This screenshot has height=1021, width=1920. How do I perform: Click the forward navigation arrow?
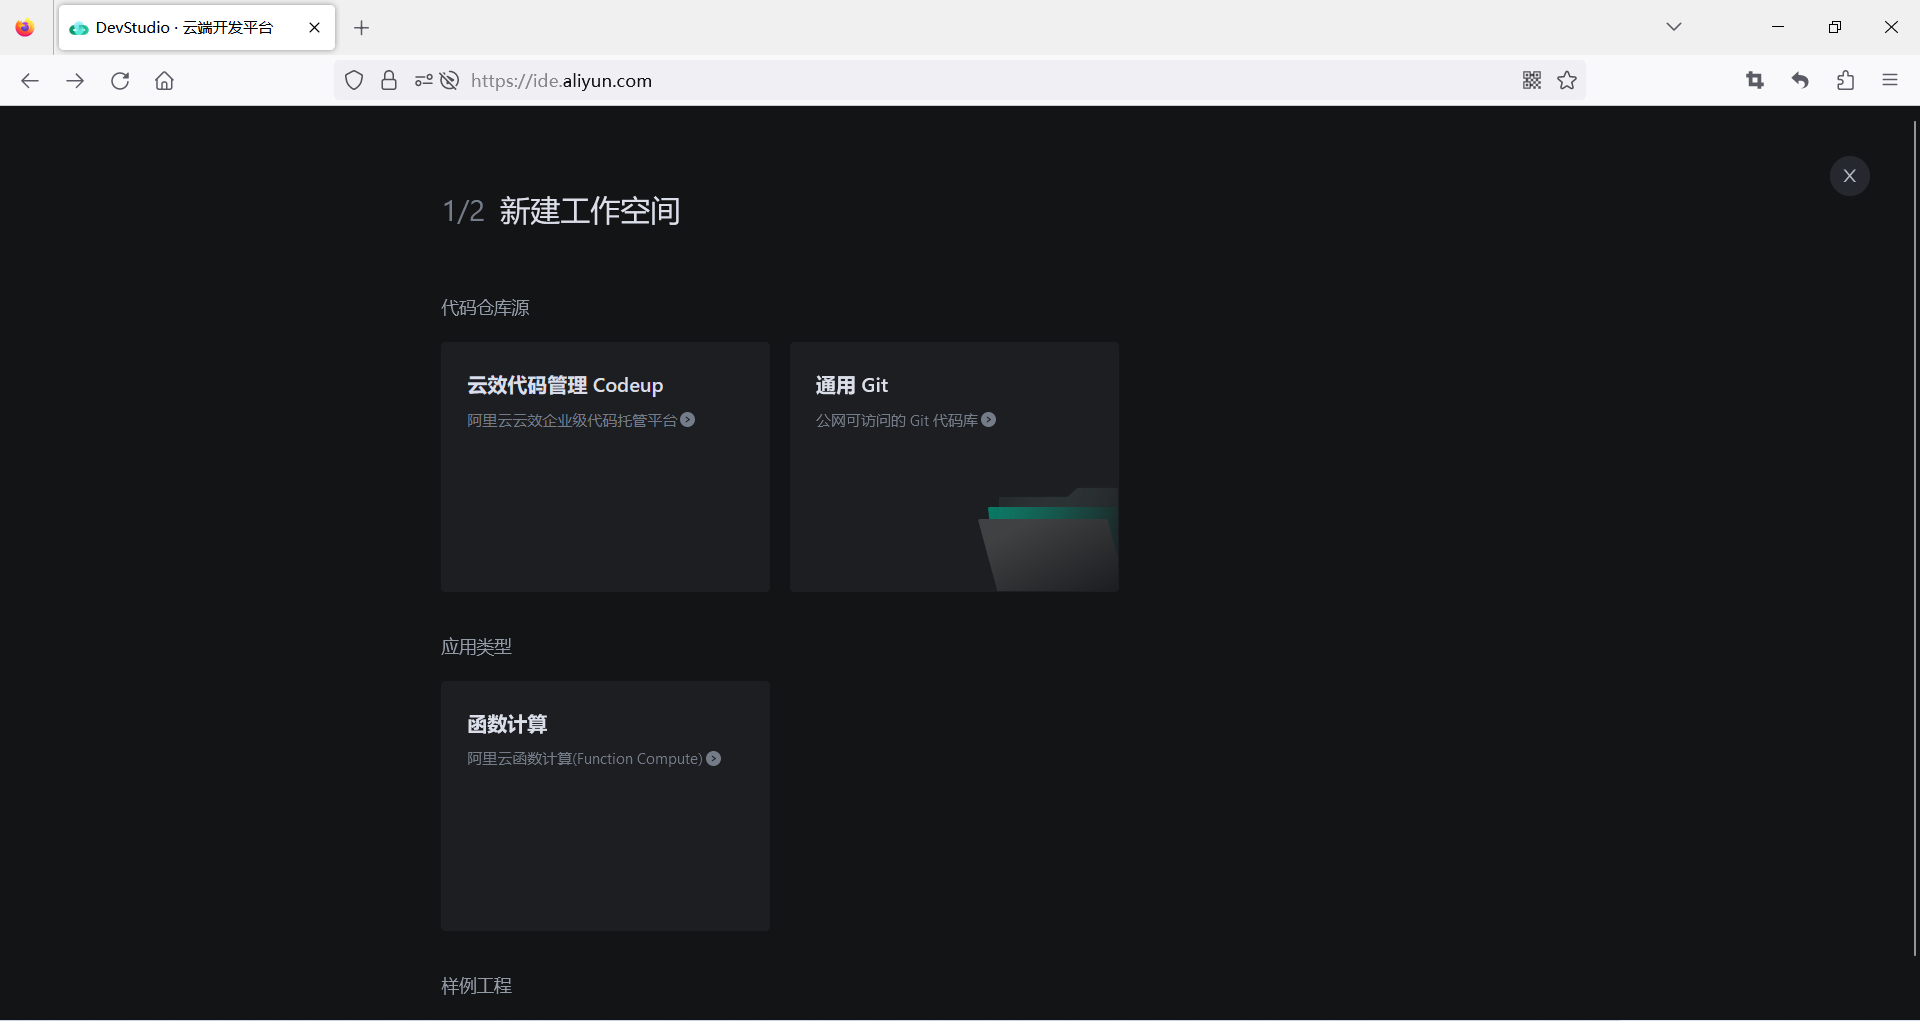[x=75, y=80]
